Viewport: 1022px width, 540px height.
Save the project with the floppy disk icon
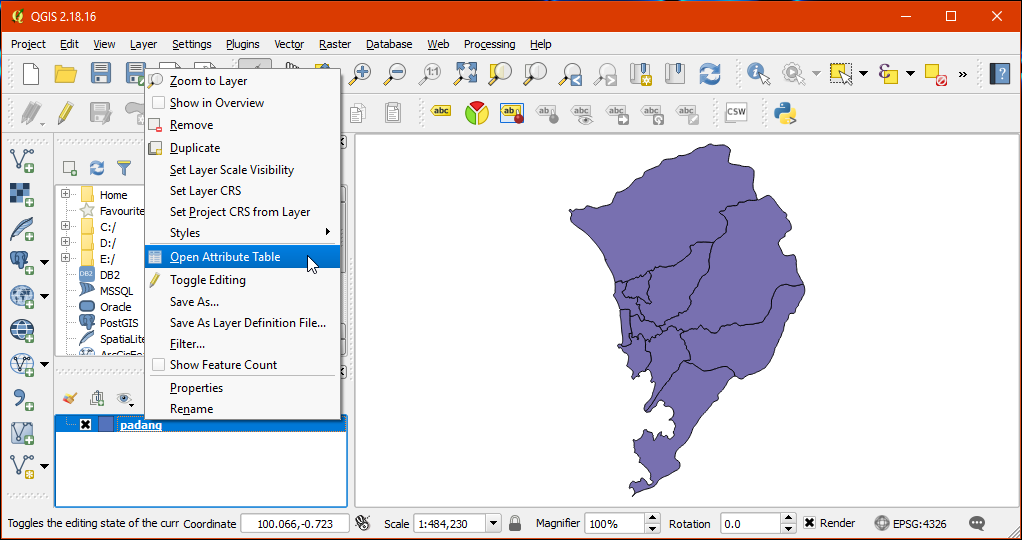100,73
